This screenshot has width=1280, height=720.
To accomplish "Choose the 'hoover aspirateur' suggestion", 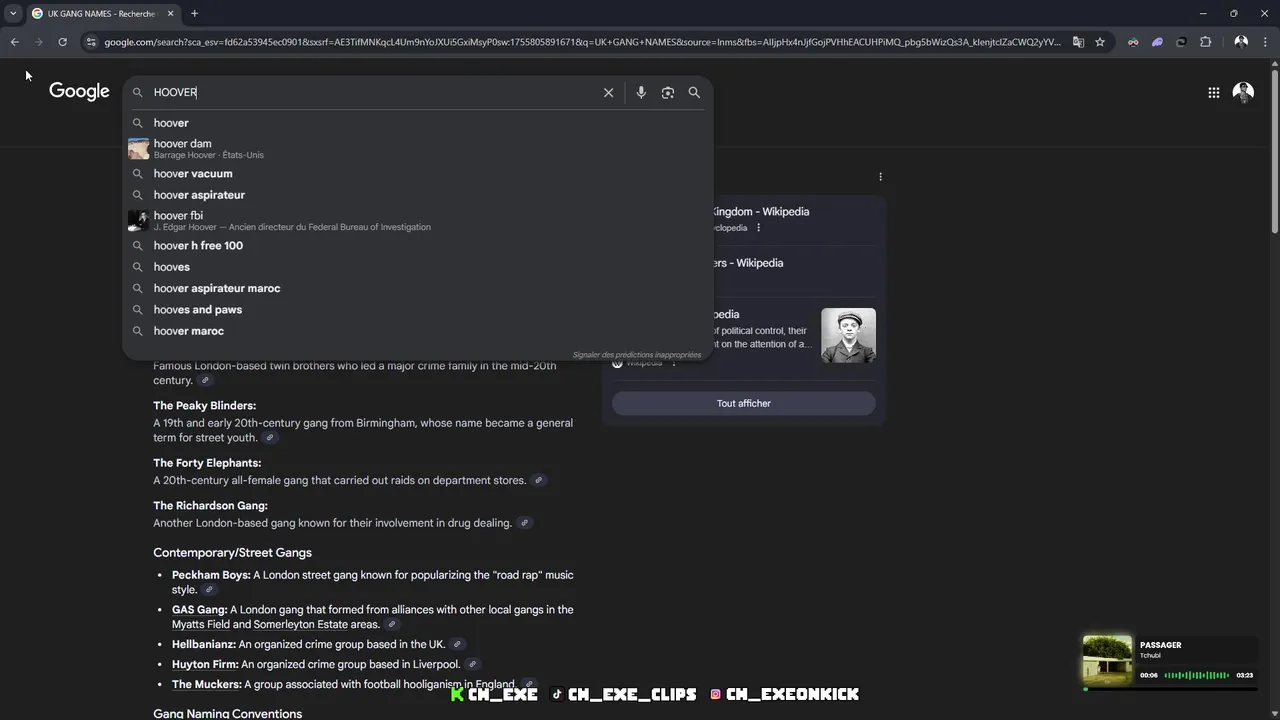I will click(x=418, y=195).
